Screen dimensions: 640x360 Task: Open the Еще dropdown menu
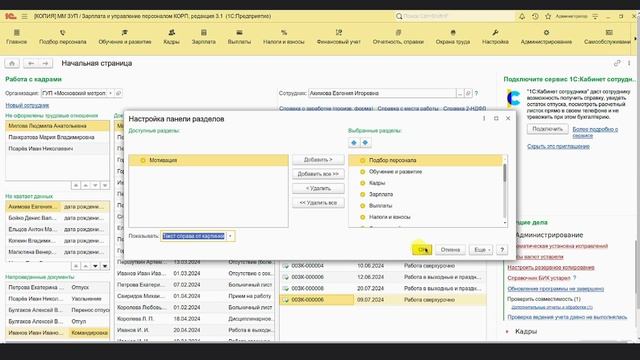[x=481, y=249]
